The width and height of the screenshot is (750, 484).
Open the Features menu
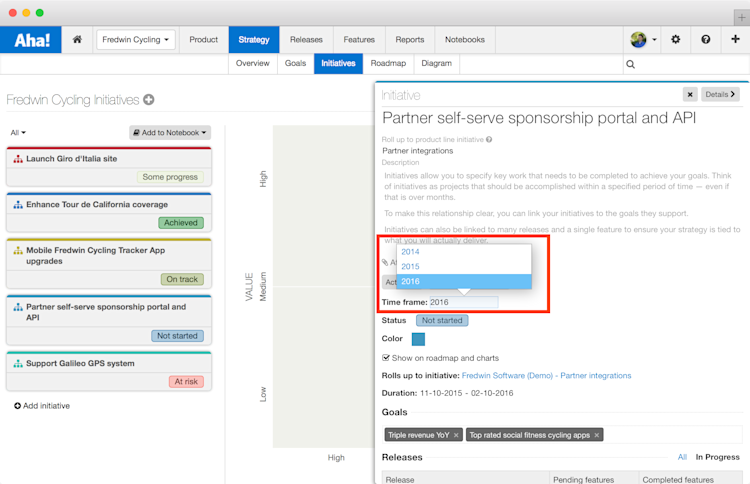click(359, 40)
